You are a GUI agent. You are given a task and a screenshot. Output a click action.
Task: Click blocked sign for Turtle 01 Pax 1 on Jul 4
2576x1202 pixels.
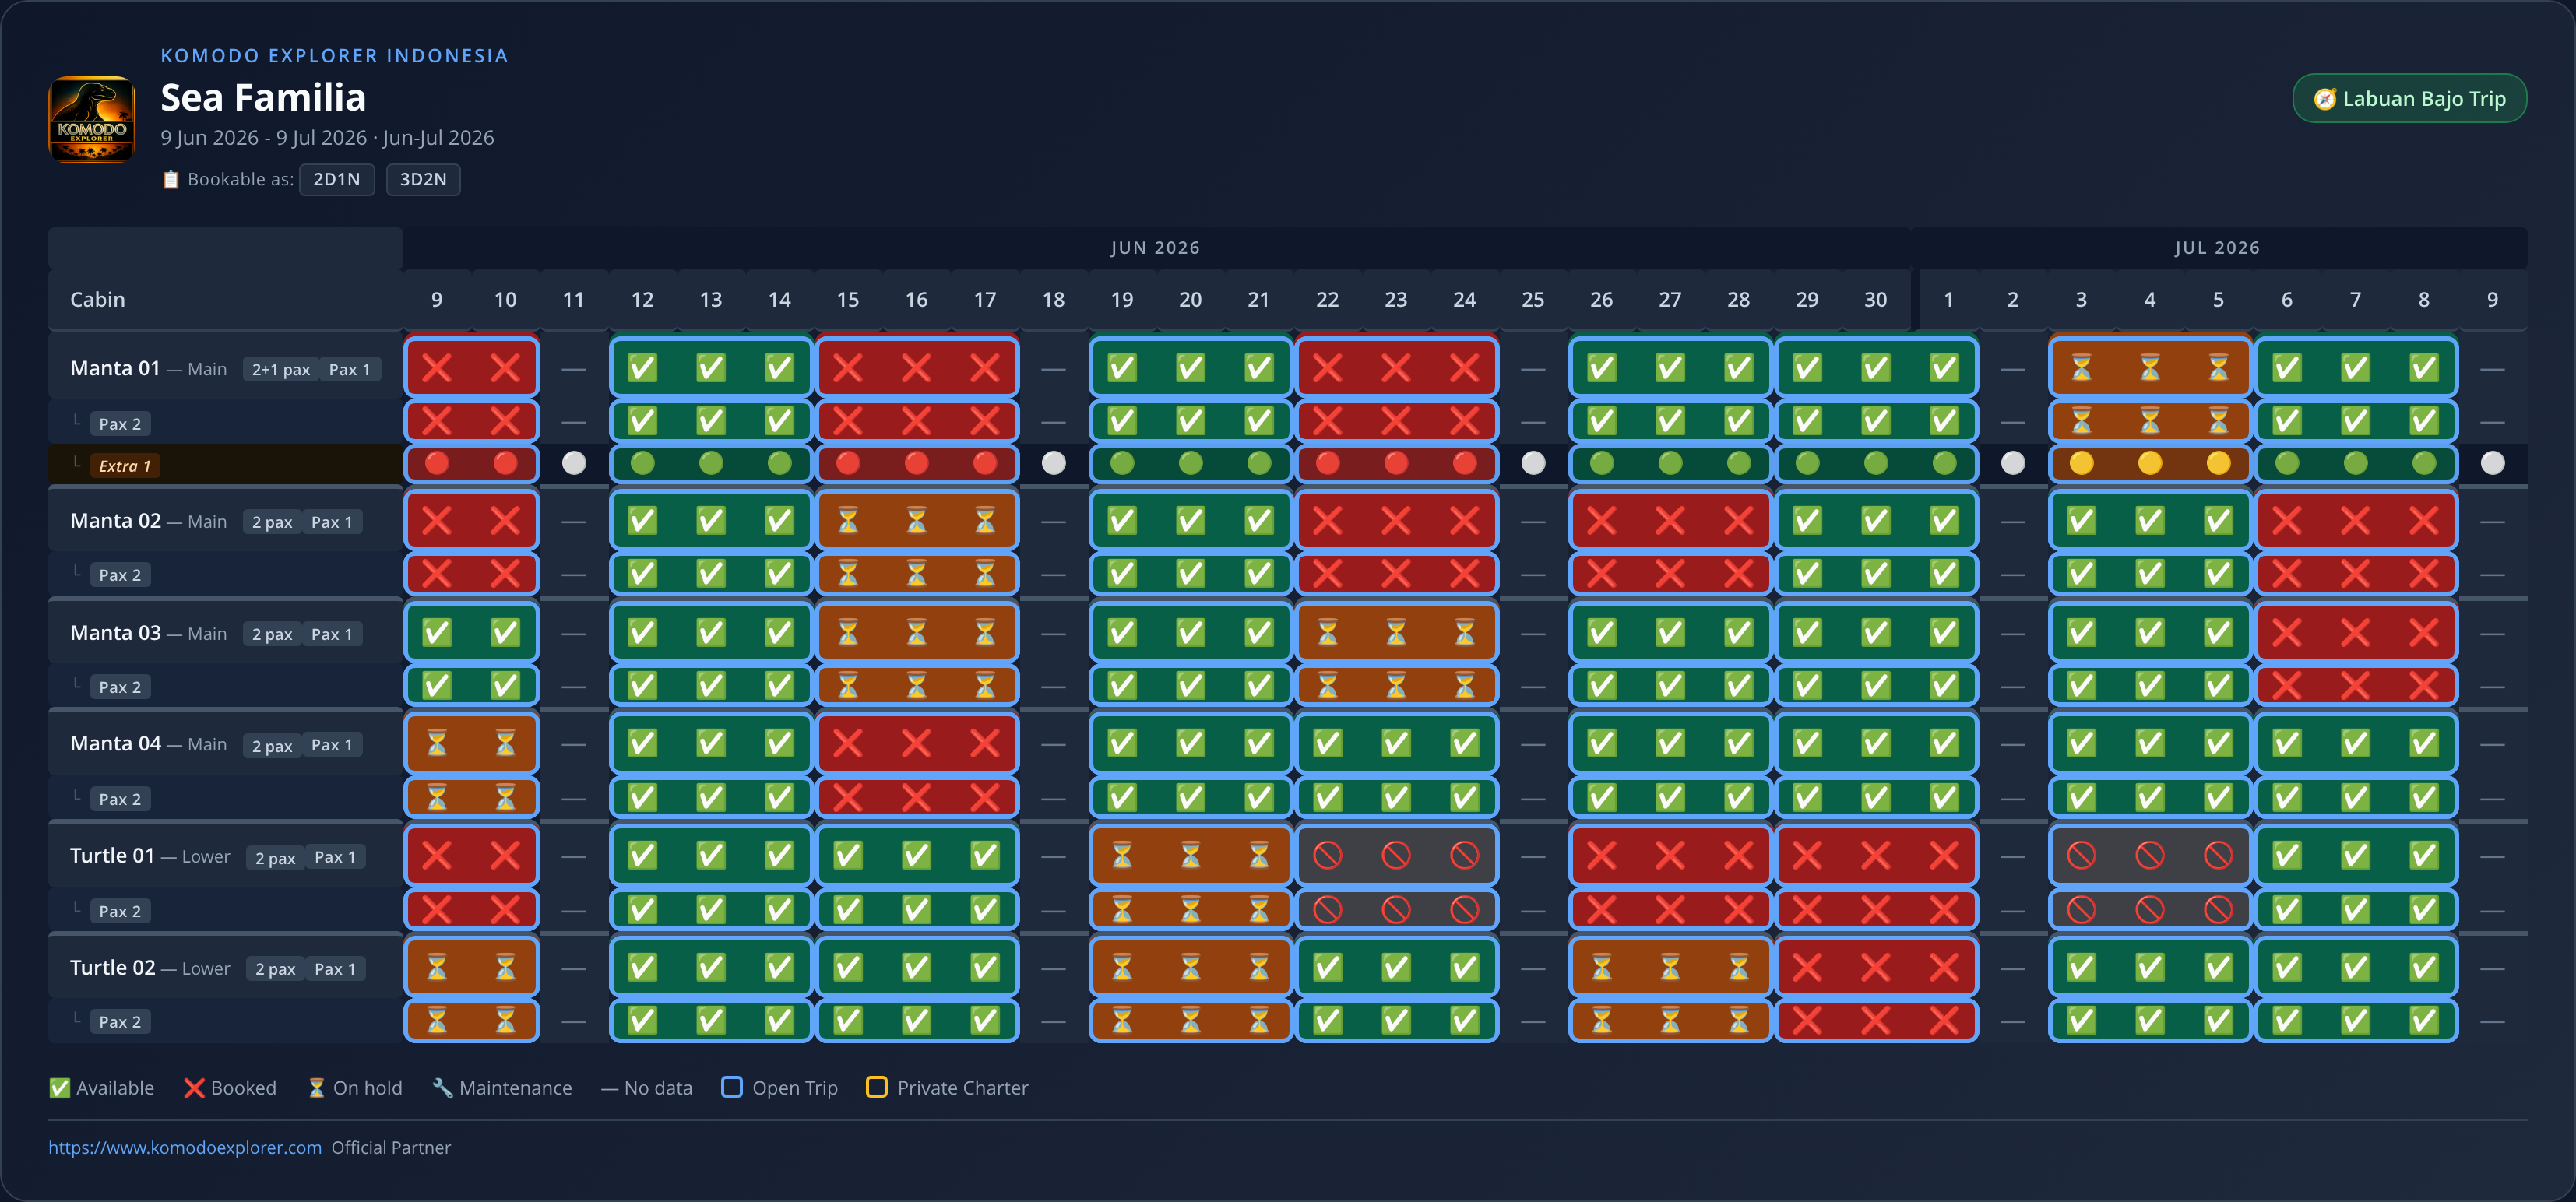tap(2150, 855)
